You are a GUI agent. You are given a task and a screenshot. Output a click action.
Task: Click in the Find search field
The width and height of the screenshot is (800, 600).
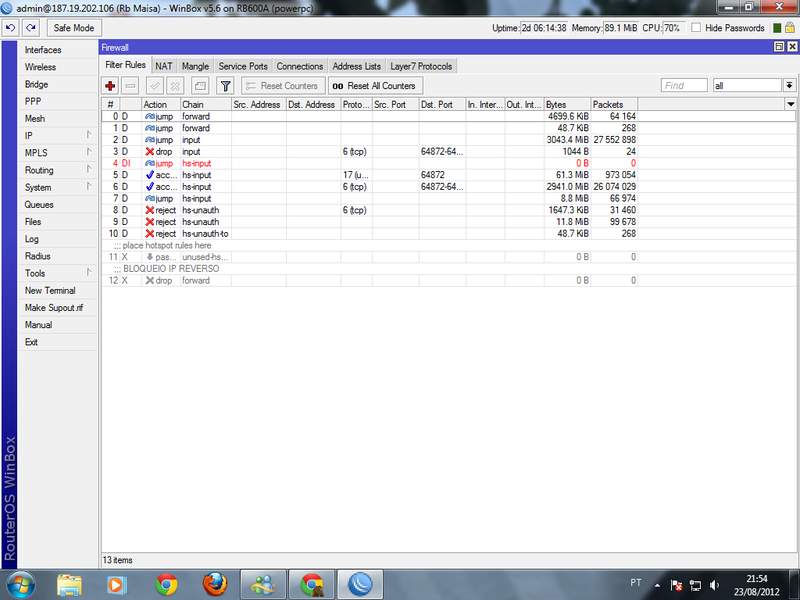coord(684,86)
